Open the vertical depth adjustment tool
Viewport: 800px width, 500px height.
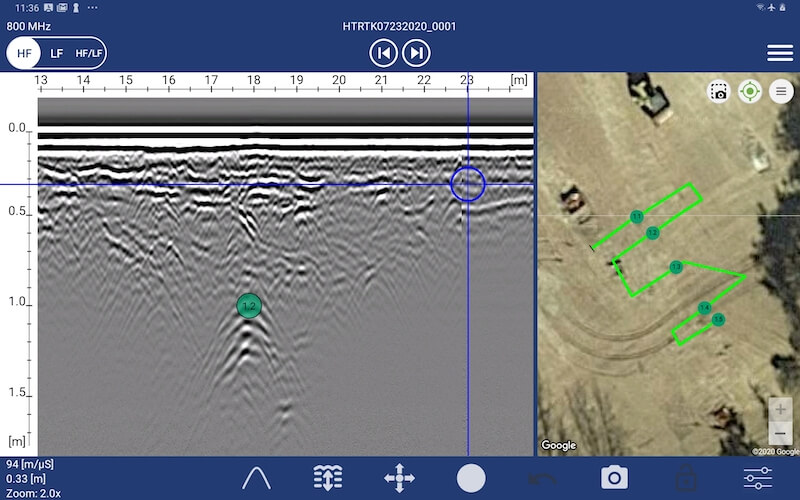click(x=328, y=478)
